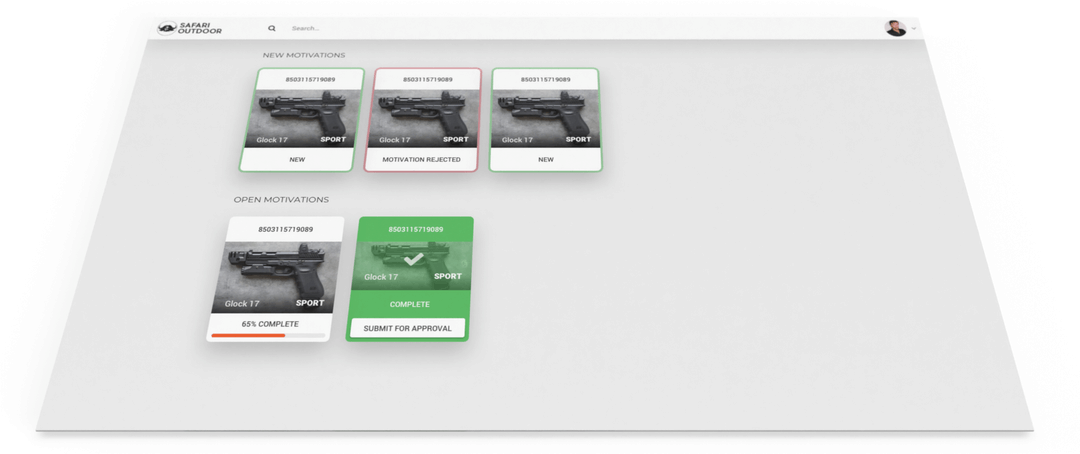
Task: Click SPORT tag on the rejected card
Action: pos(455,139)
